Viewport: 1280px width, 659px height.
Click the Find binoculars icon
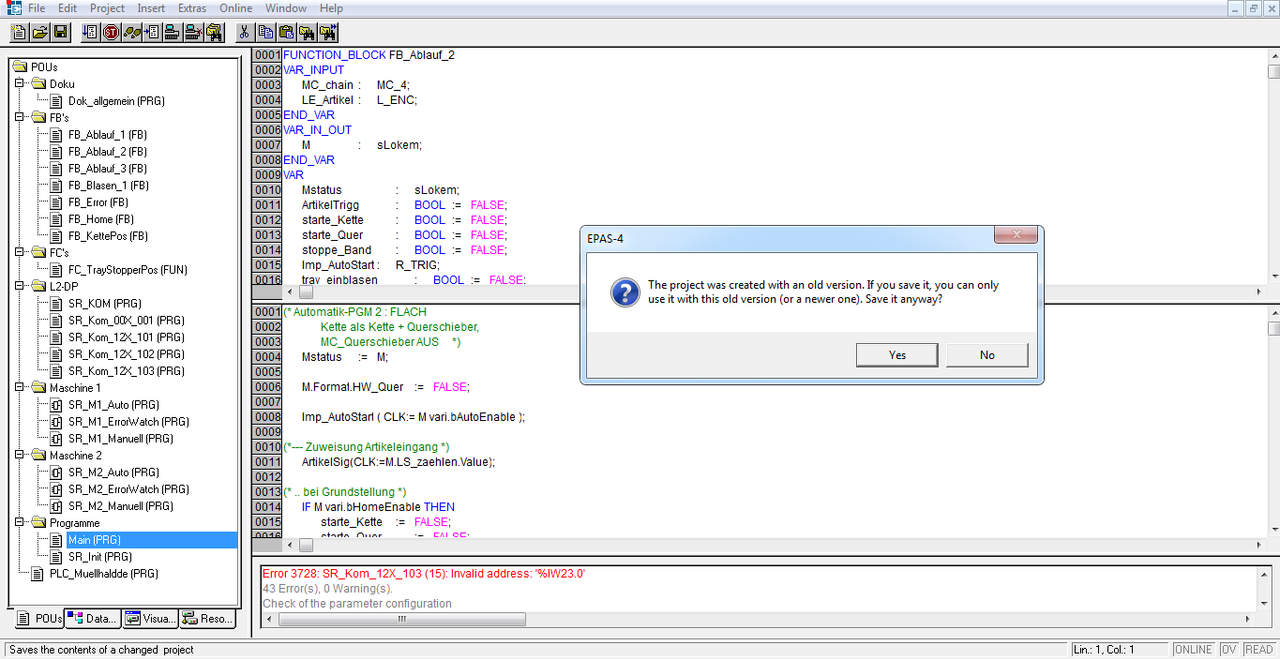click(x=307, y=32)
